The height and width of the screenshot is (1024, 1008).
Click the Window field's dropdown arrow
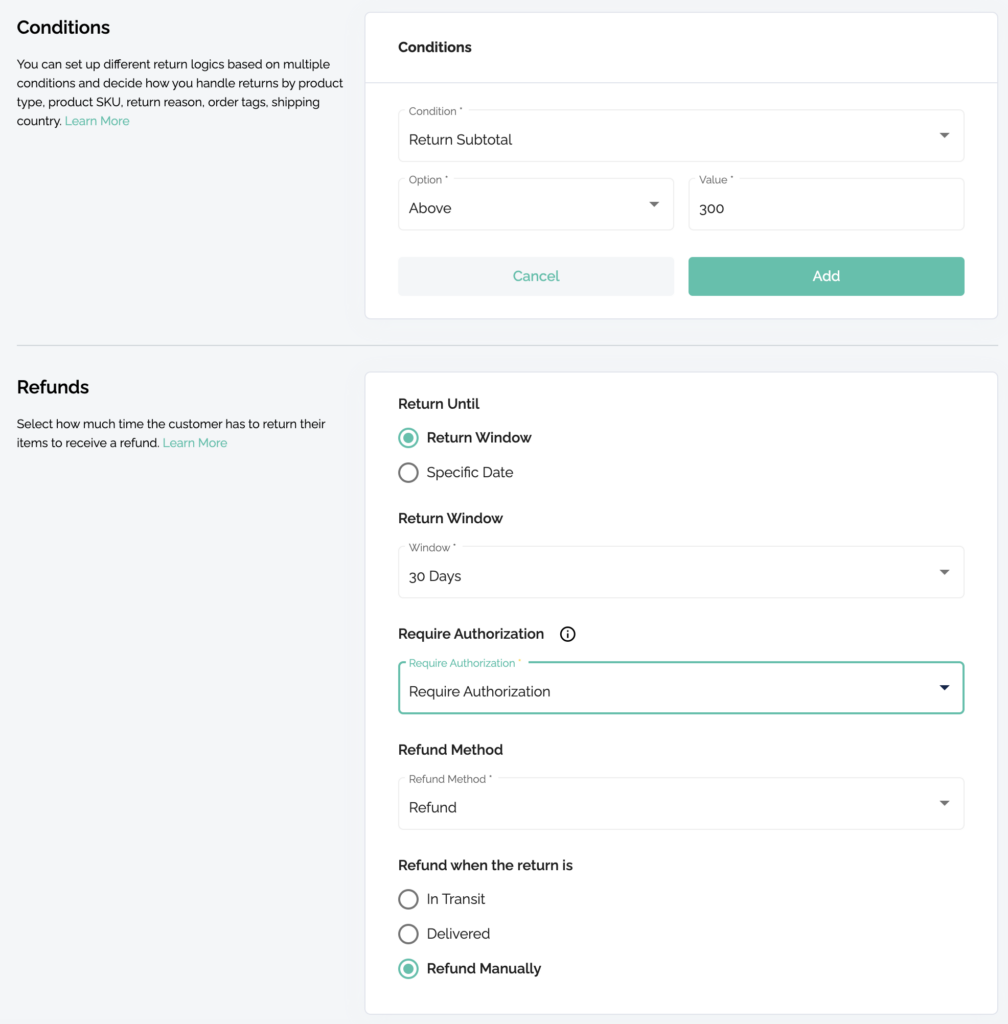(x=944, y=572)
